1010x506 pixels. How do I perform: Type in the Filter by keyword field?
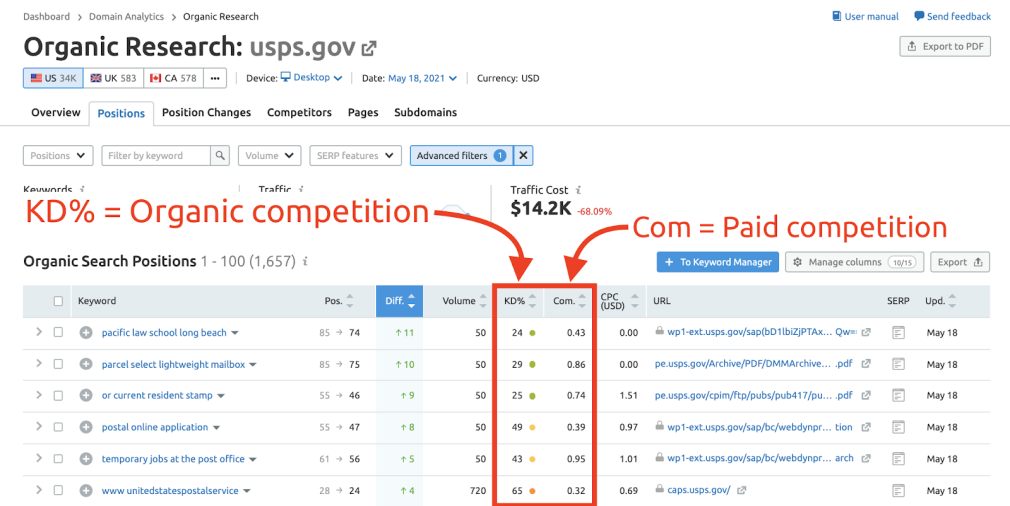pyautogui.click(x=156, y=156)
